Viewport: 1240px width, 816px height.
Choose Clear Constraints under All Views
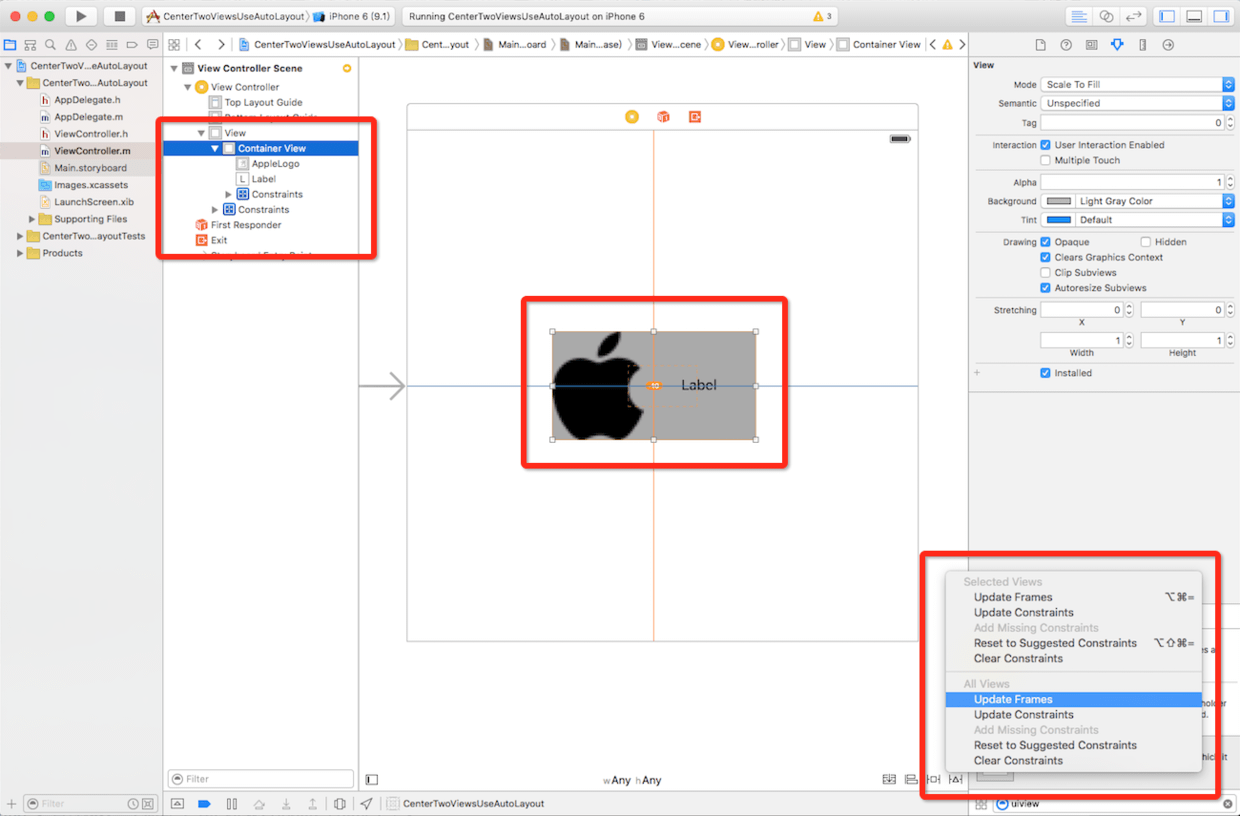tap(1073, 760)
